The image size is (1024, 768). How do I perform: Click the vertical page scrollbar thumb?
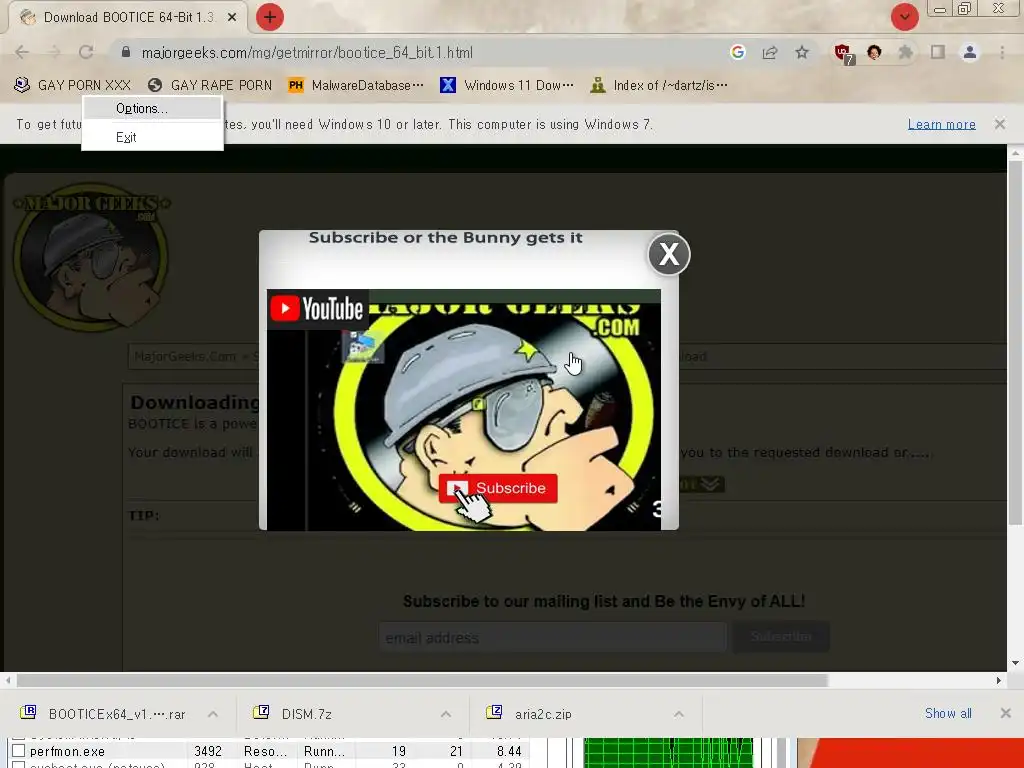click(x=1015, y=343)
